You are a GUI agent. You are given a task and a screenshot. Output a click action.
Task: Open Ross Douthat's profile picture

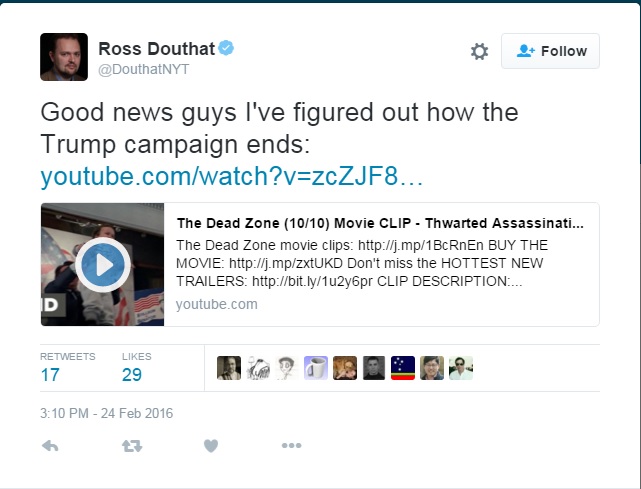[x=64, y=57]
